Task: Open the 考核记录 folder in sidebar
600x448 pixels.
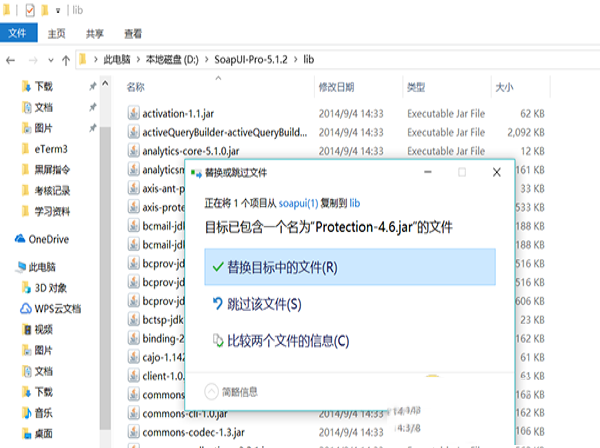Action: point(46,191)
